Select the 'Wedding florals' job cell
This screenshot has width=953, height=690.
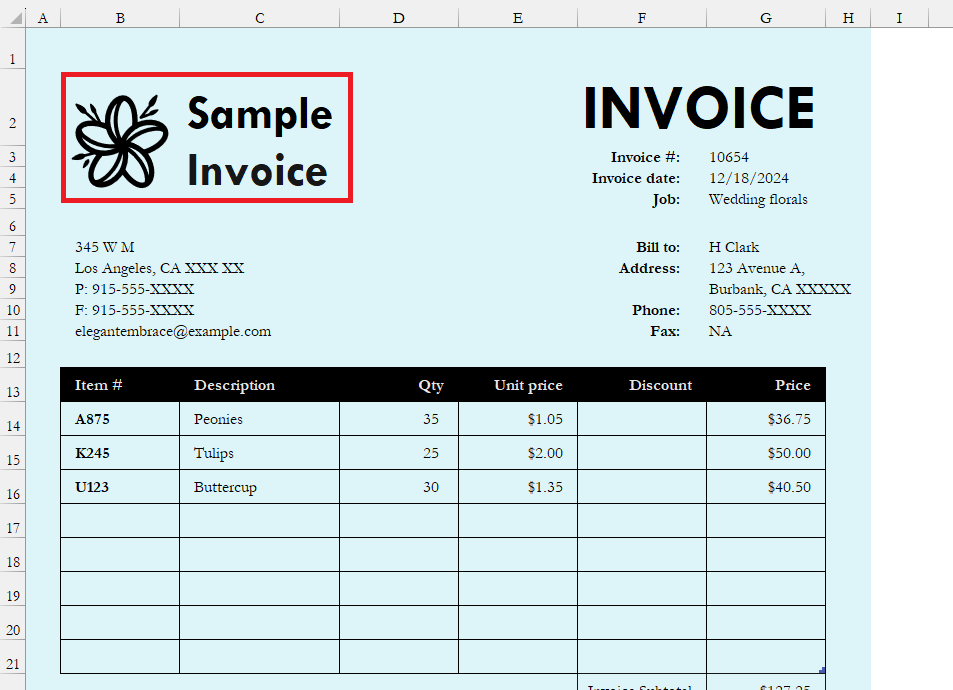pyautogui.click(x=758, y=199)
